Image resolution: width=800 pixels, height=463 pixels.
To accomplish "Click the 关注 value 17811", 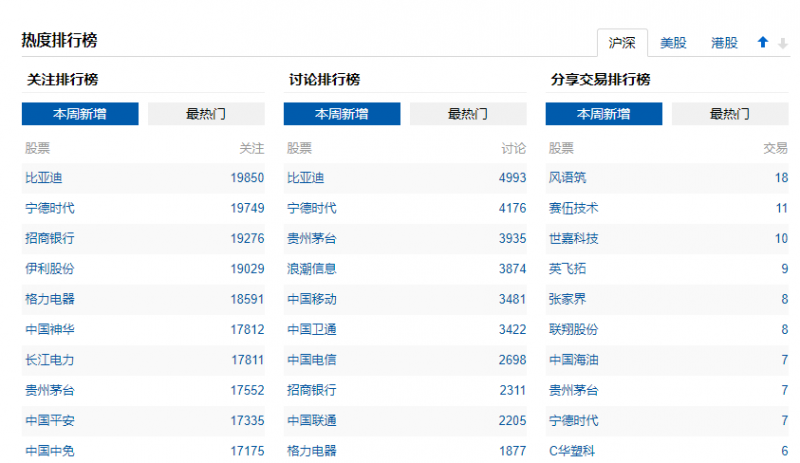I will click(x=247, y=360).
